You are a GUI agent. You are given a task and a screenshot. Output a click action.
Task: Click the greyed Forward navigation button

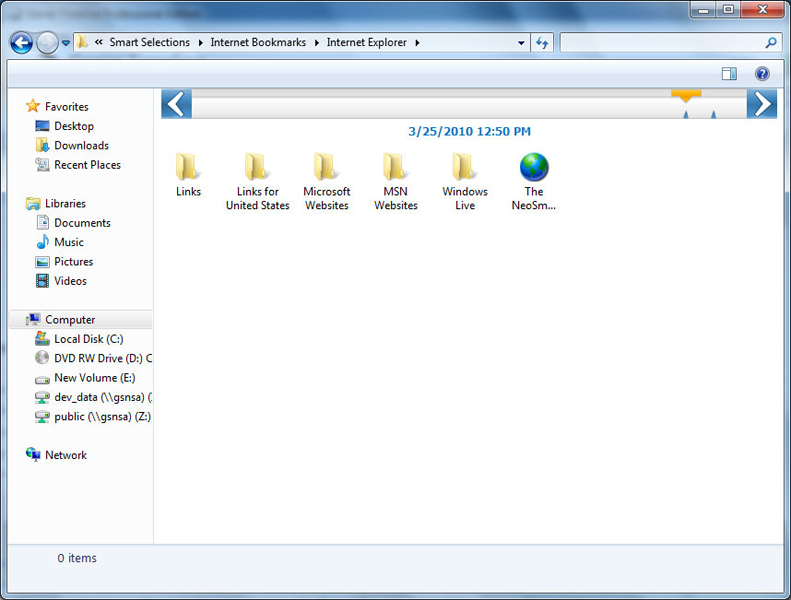[47, 43]
